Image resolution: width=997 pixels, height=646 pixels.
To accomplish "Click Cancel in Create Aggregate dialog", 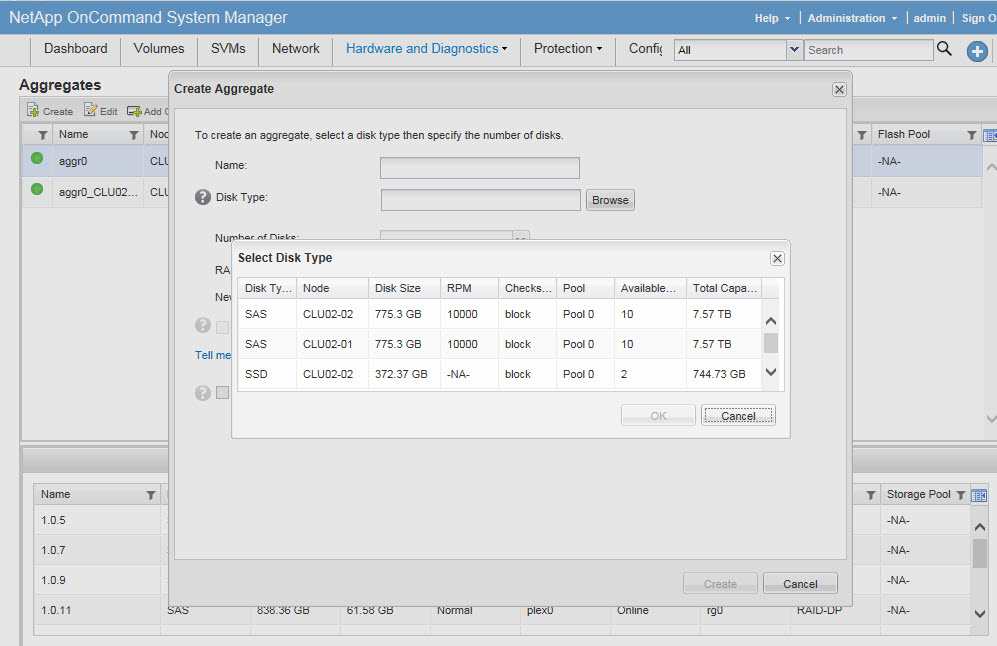I will (x=800, y=583).
